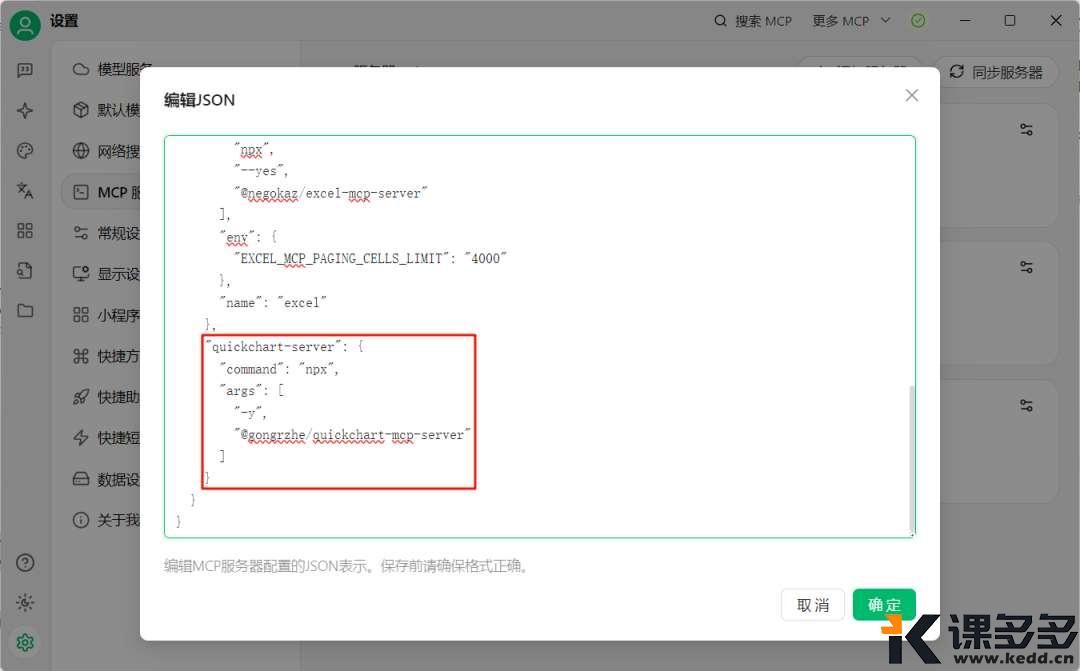Select 快捷助手 rocket menu item

click(x=105, y=397)
